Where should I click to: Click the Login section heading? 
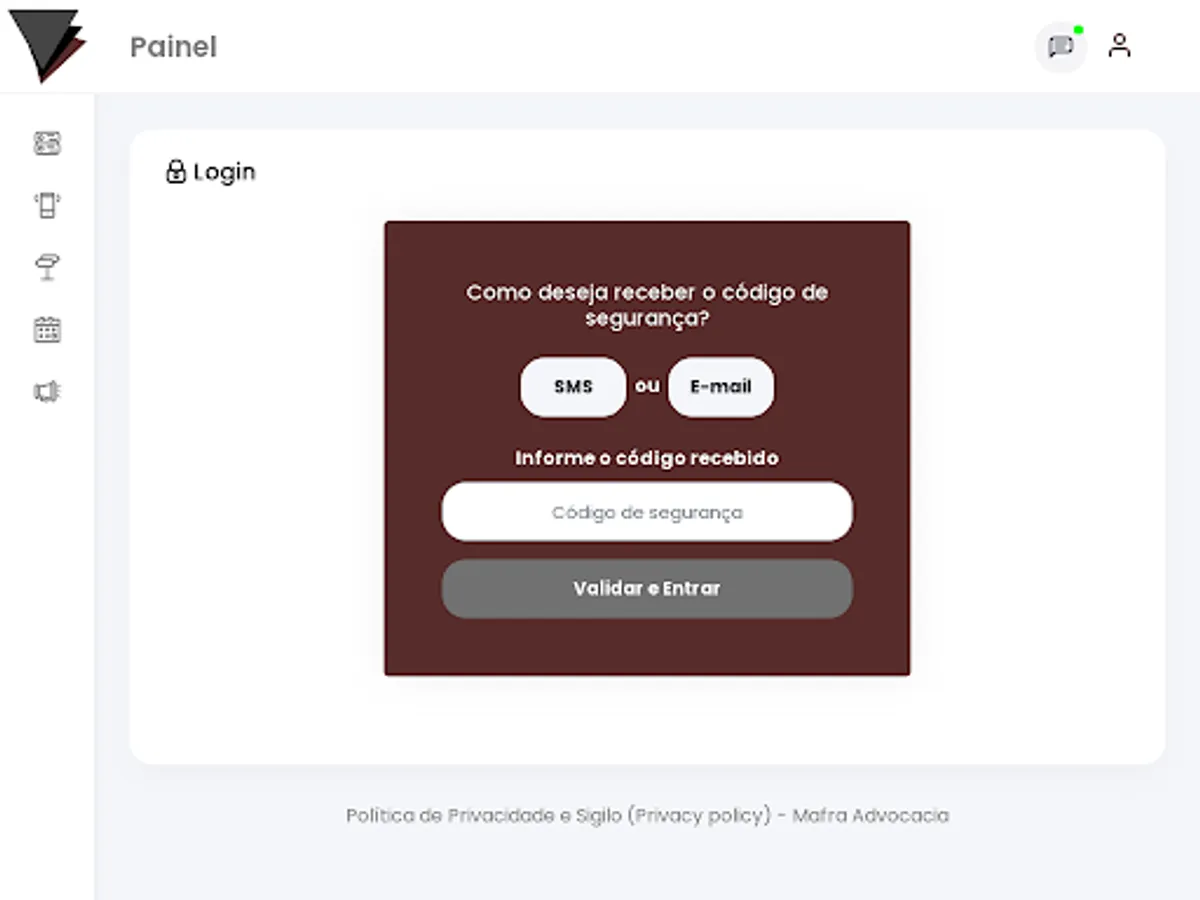225,172
